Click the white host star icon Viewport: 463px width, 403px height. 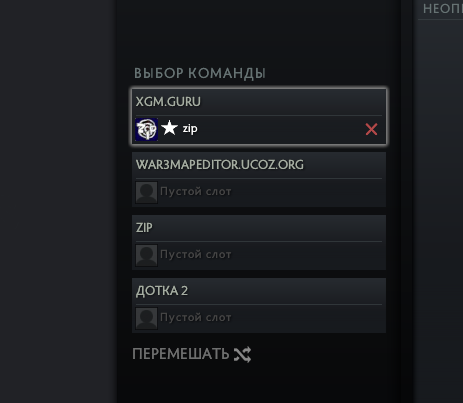170,128
